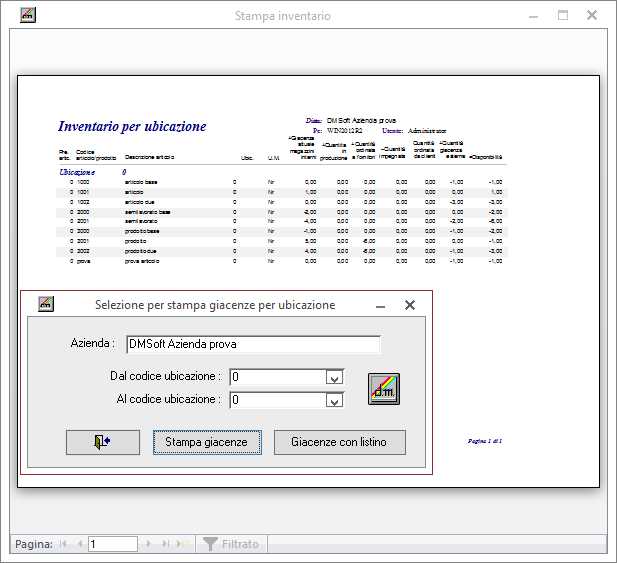Click the U.M. column header in report
The width and height of the screenshot is (617, 563).
pyautogui.click(x=273, y=158)
